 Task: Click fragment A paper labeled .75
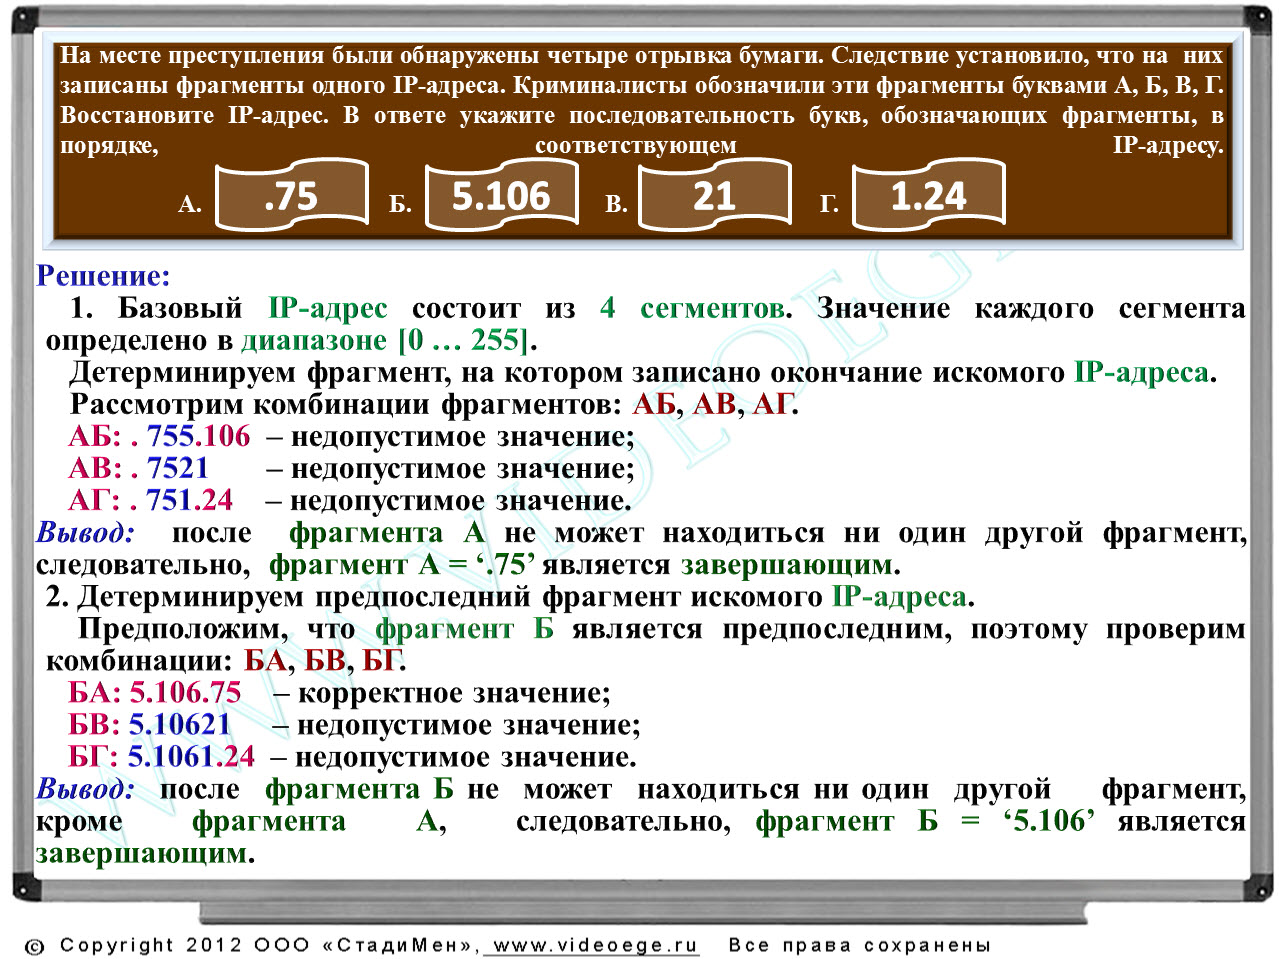[x=292, y=196]
